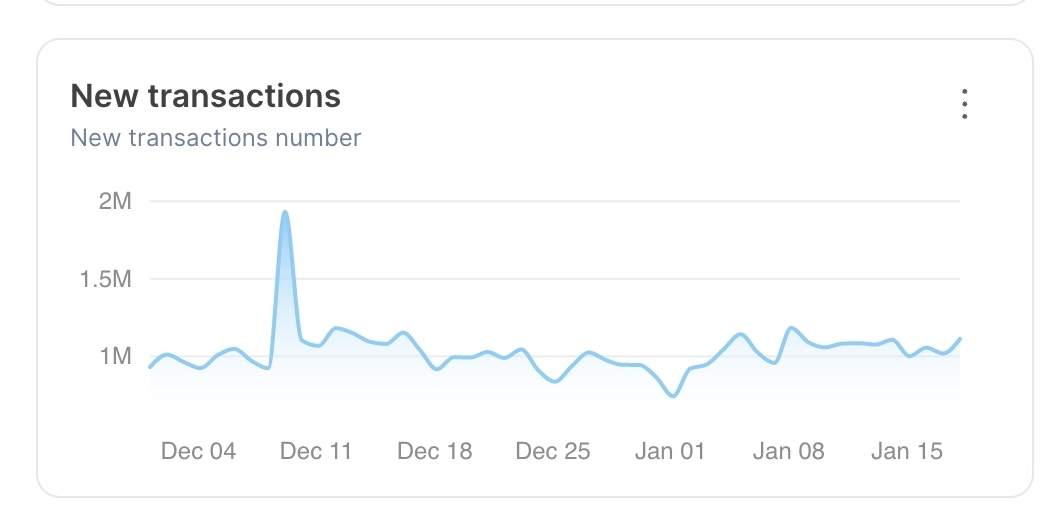Click the 2M y-axis label
The width and height of the screenshot is (1058, 522).
pos(115,201)
